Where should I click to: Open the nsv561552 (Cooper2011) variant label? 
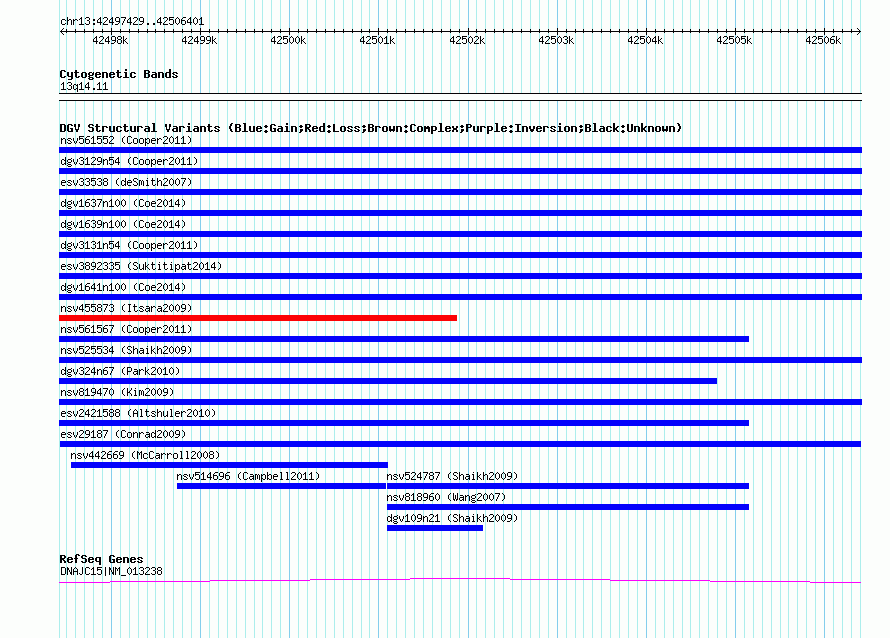coord(126,140)
